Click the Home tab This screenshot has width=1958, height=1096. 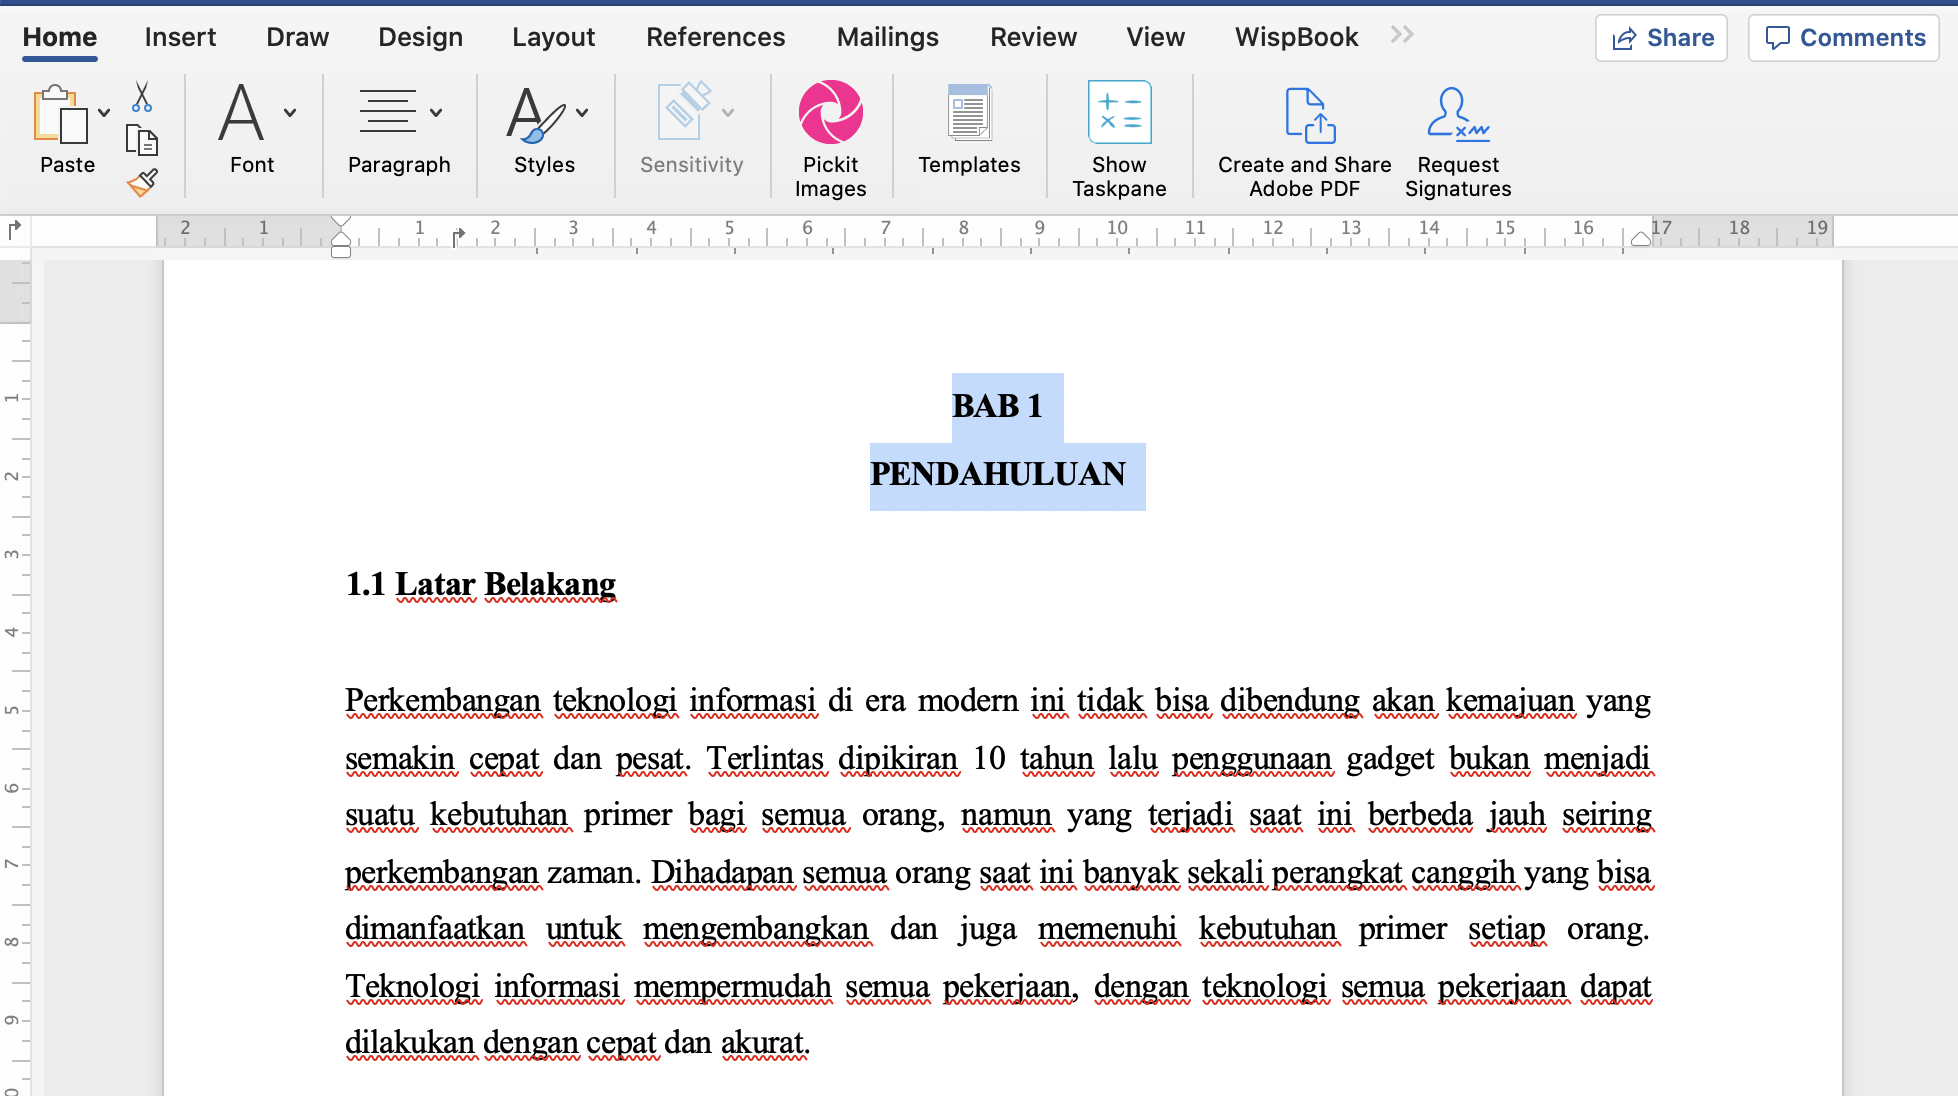59,36
